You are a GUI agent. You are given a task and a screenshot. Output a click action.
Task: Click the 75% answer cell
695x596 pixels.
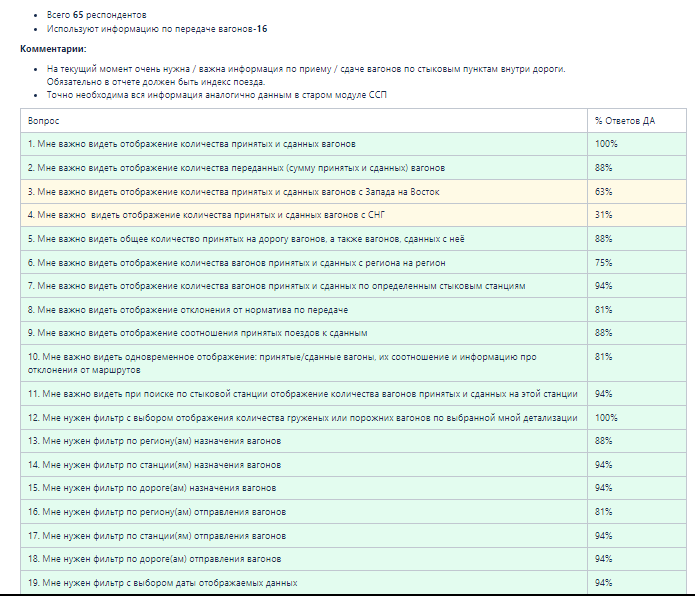click(x=603, y=262)
